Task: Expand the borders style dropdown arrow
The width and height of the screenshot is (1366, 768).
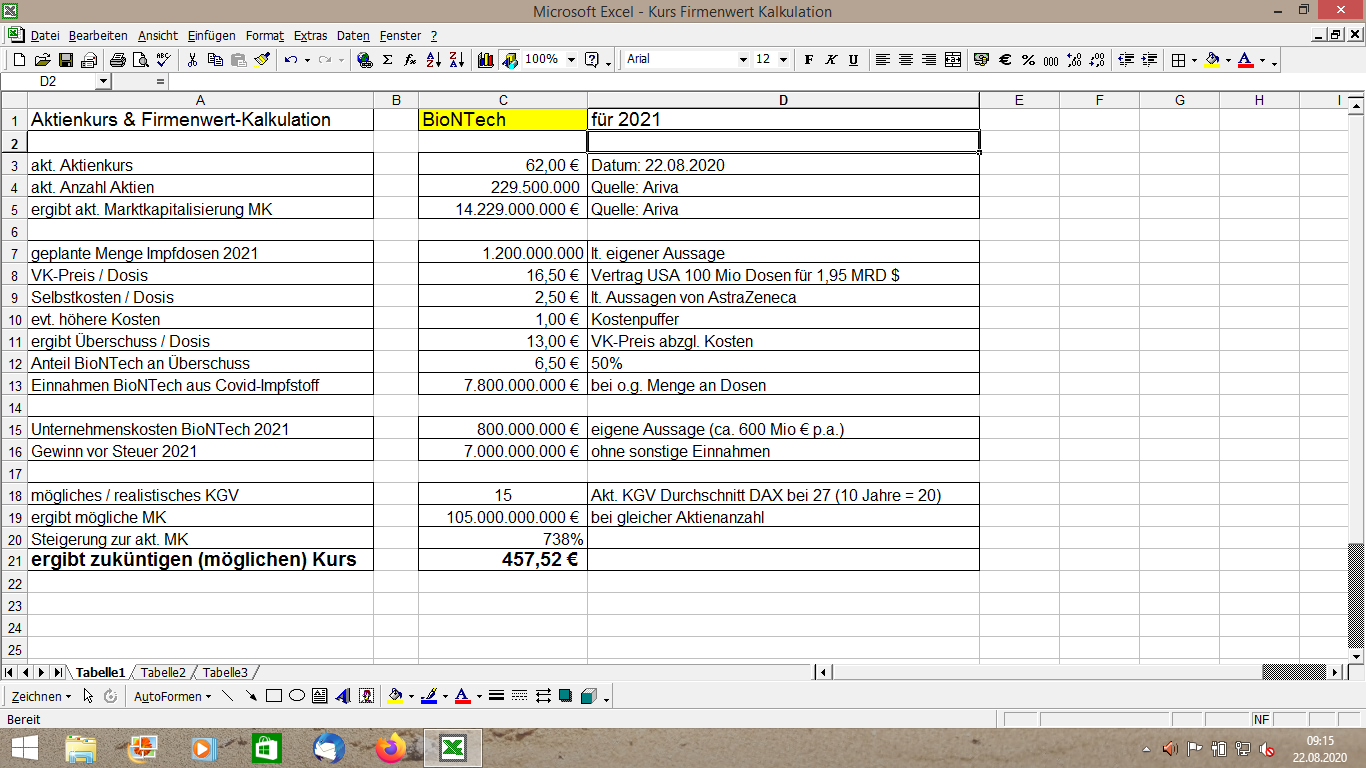Action: tap(1195, 60)
